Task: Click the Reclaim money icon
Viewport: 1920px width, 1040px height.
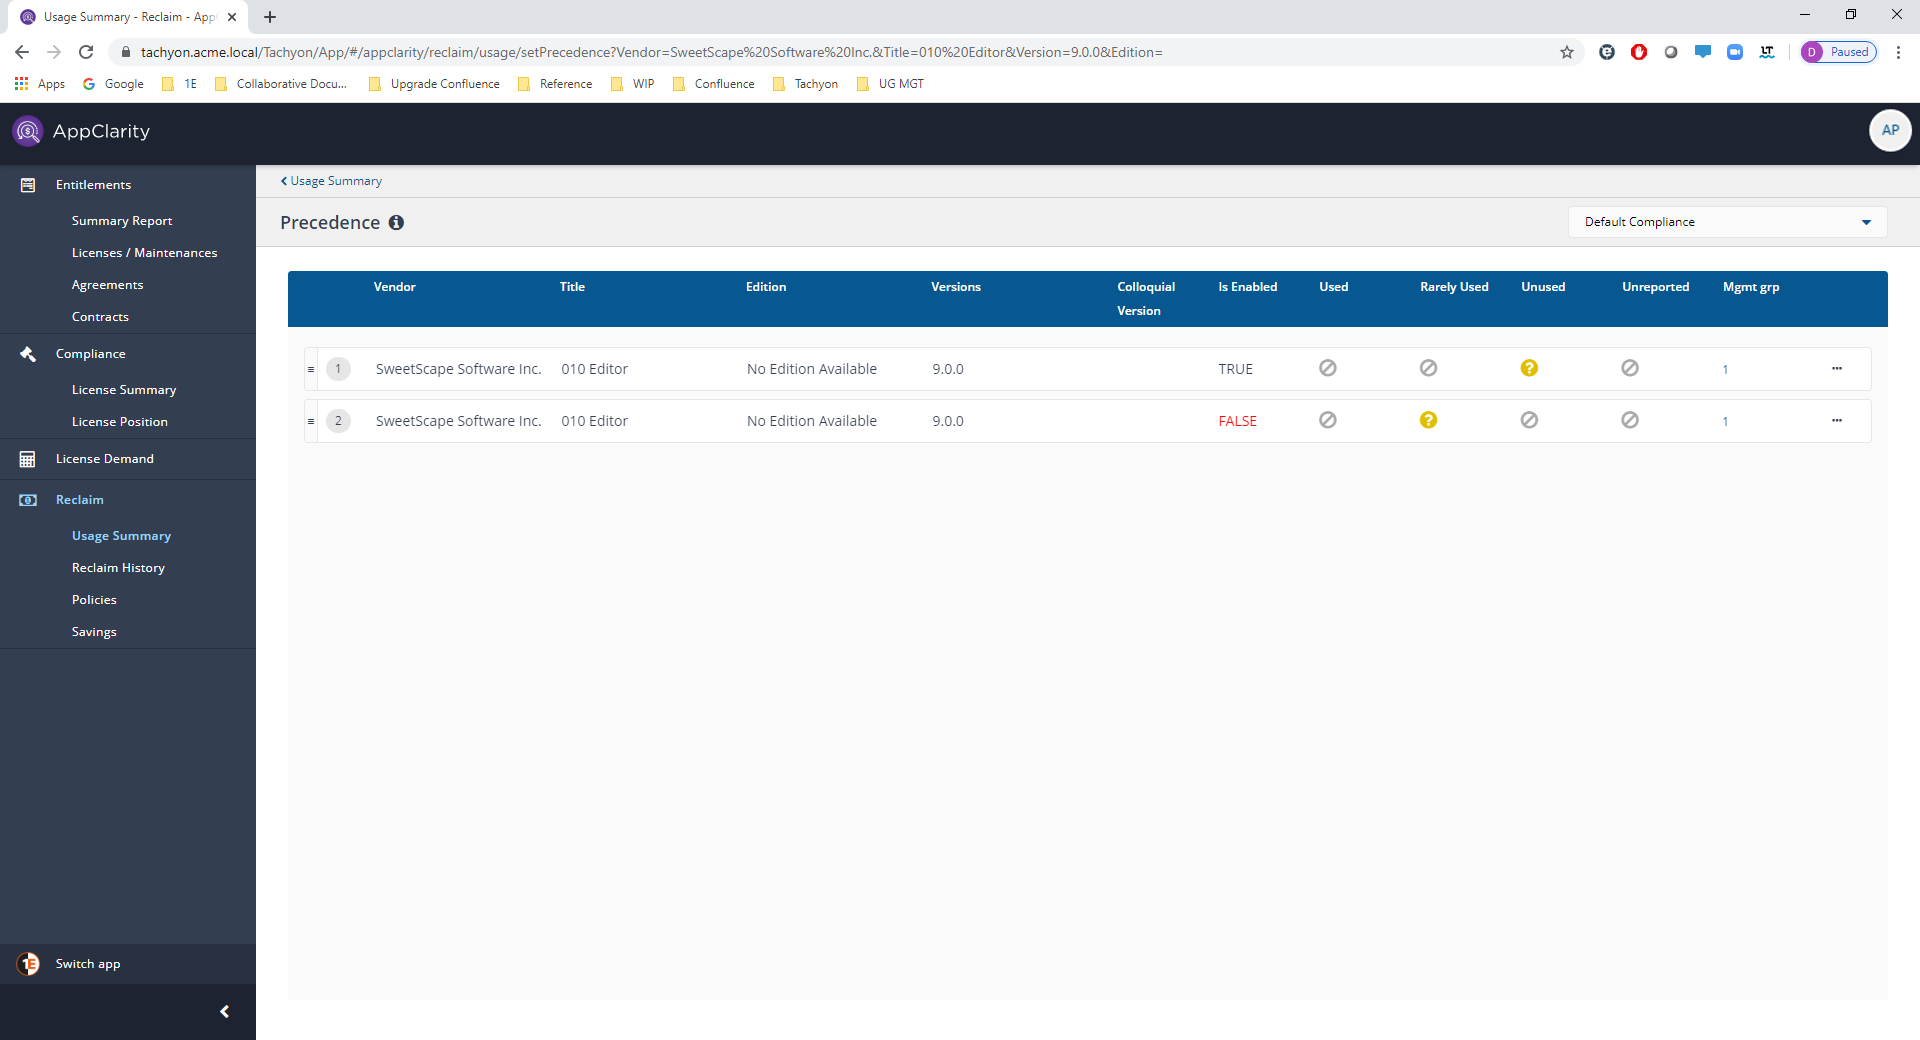Action: click(x=28, y=500)
